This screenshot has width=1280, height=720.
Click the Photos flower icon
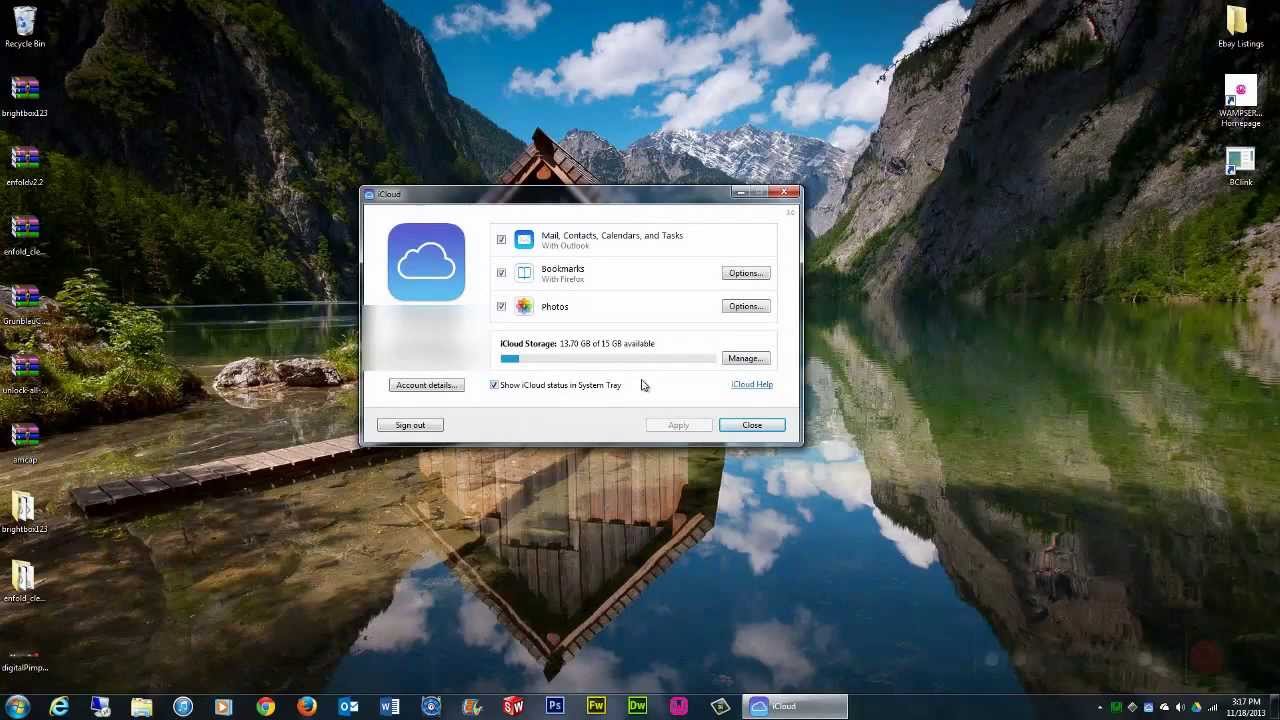[524, 306]
